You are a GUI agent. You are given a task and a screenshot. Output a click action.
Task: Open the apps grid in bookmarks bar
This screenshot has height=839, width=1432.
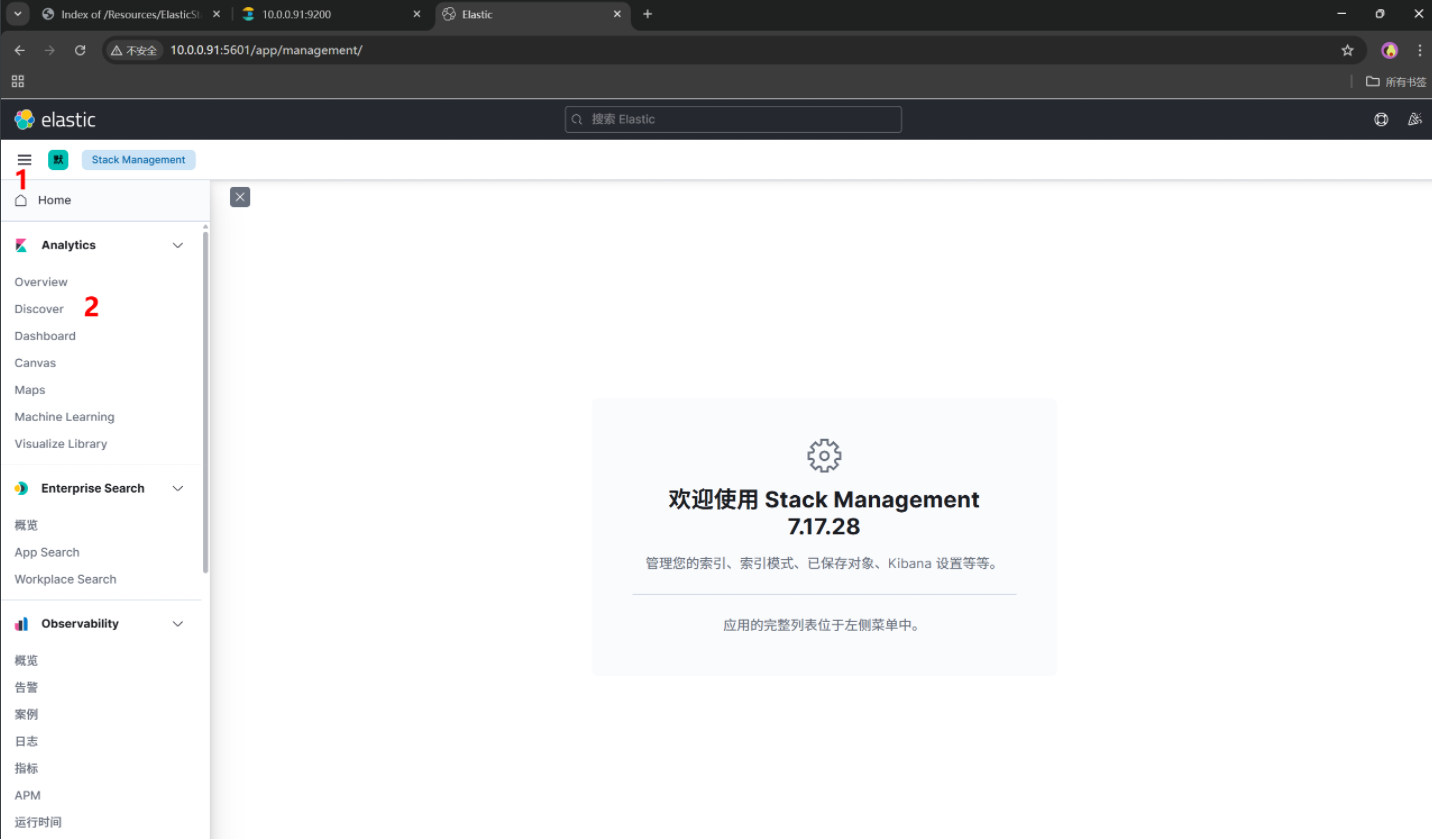18,82
